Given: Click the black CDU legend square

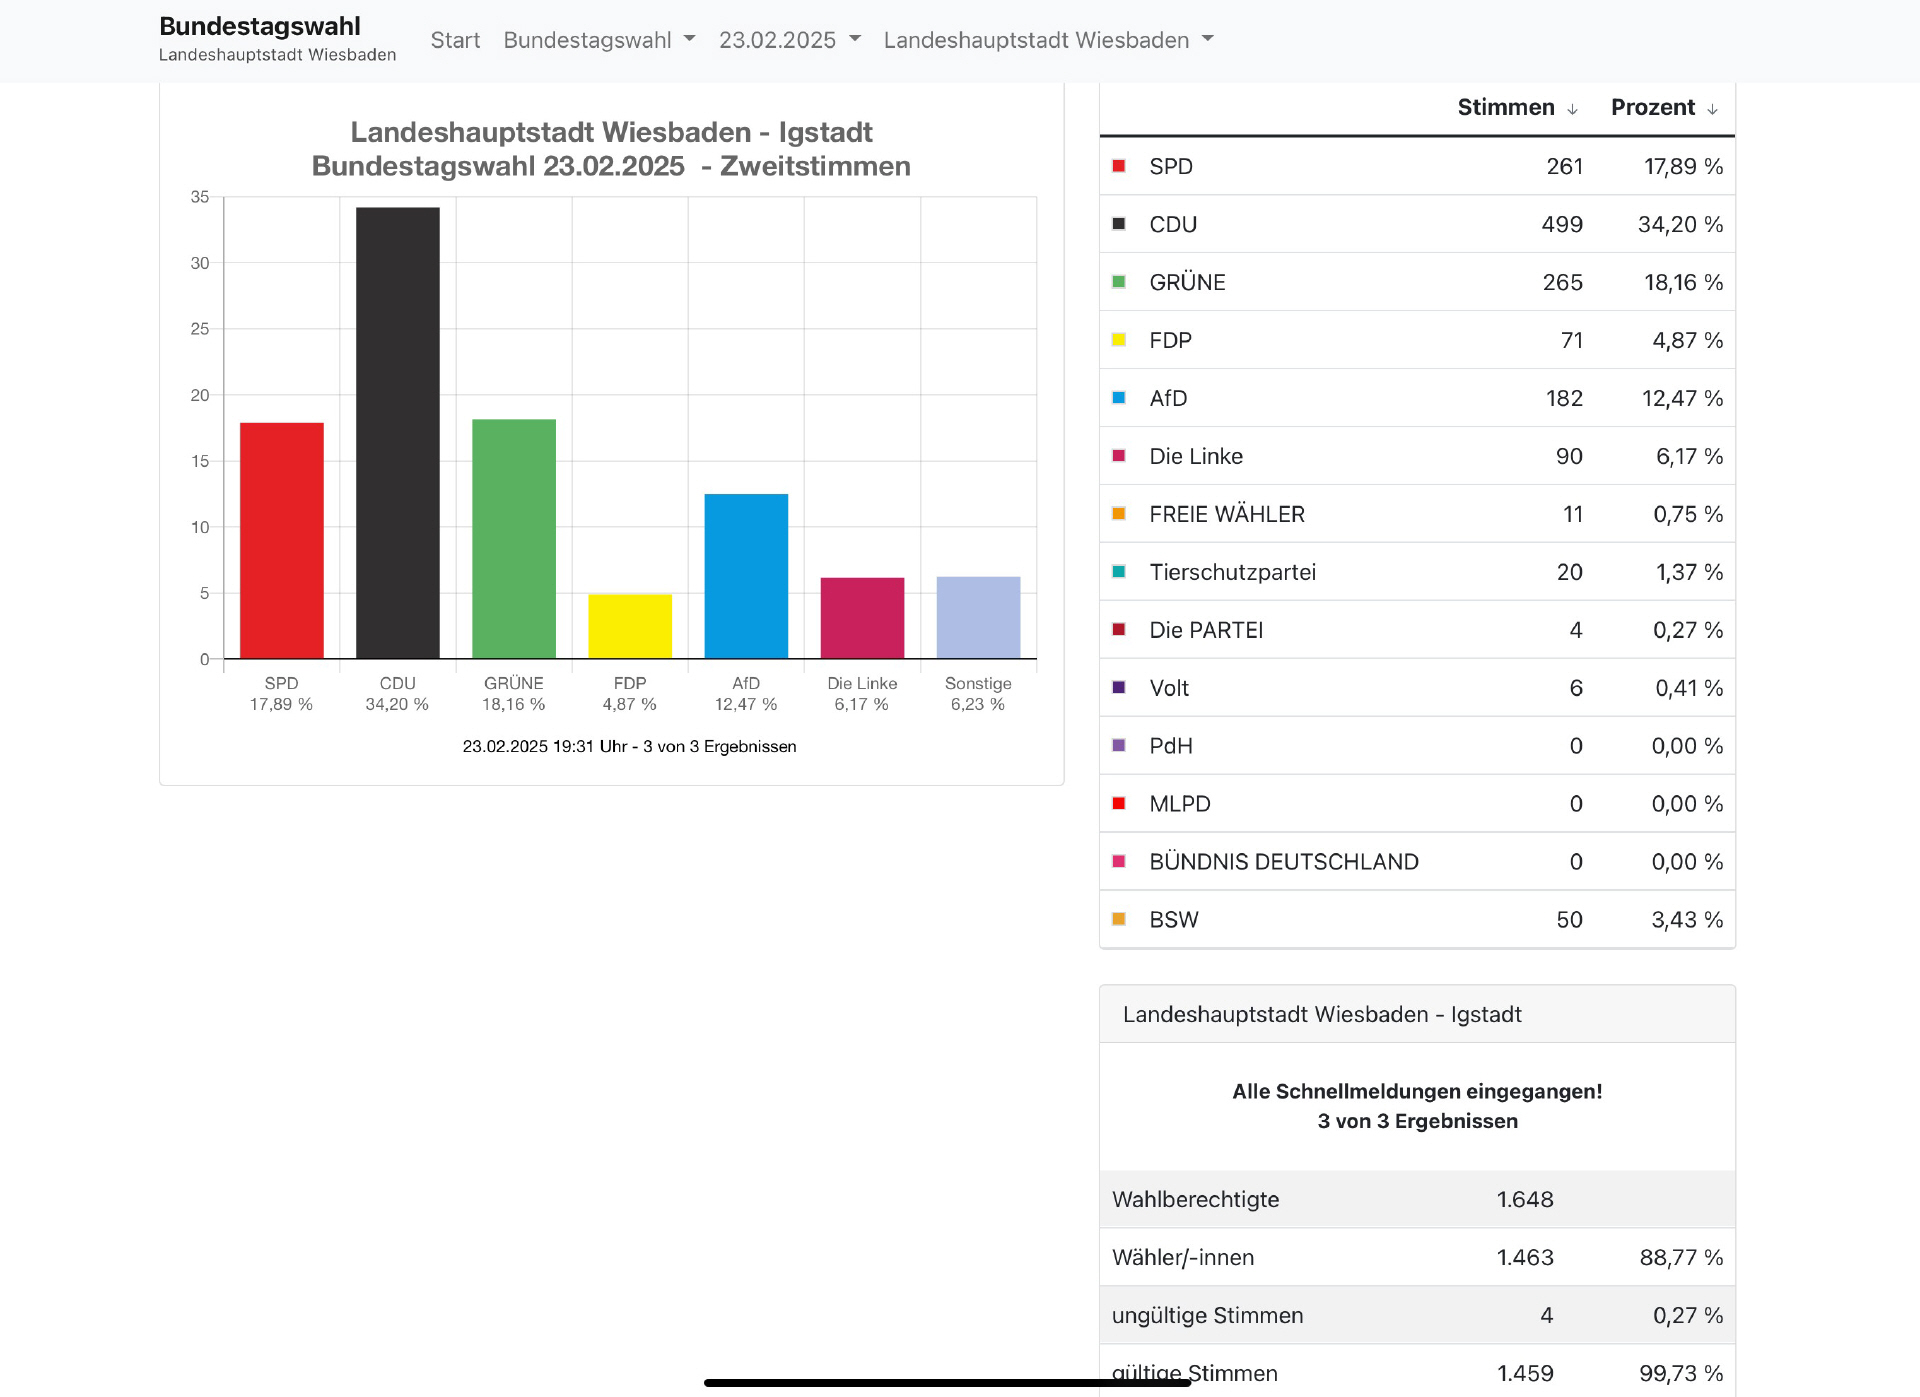Looking at the screenshot, I should (x=1119, y=224).
